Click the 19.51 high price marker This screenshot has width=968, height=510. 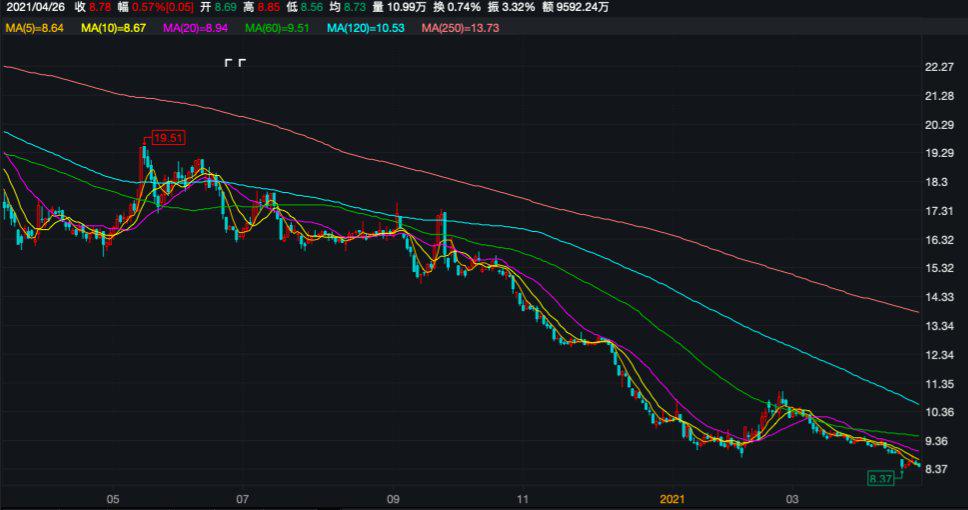(x=168, y=138)
